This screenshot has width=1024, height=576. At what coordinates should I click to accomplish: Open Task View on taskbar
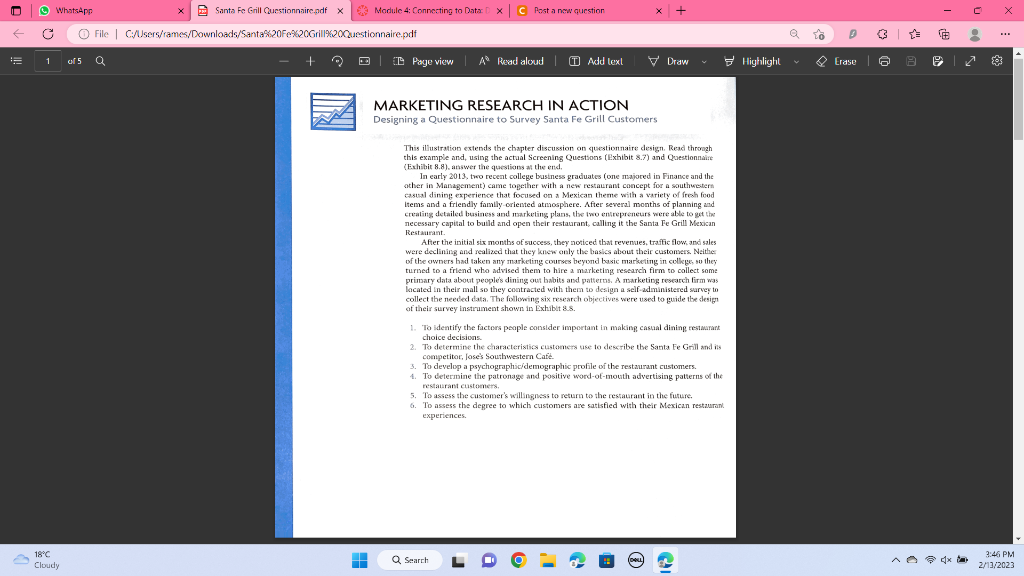coord(458,560)
